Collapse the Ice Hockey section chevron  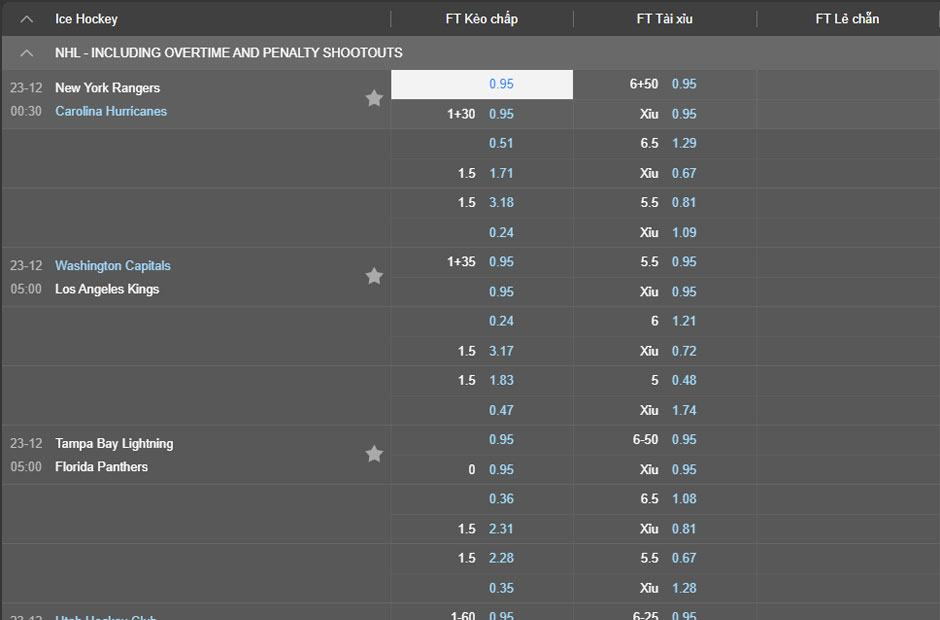tap(27, 19)
